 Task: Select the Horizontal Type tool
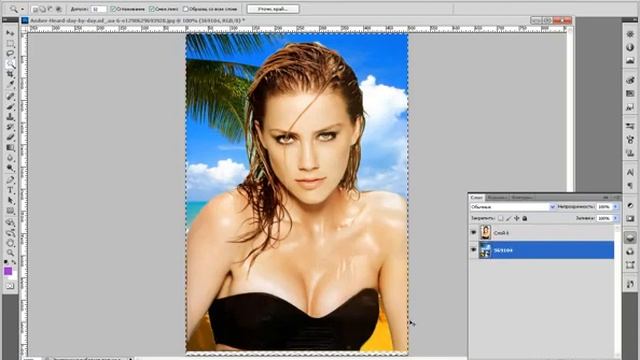(10, 191)
